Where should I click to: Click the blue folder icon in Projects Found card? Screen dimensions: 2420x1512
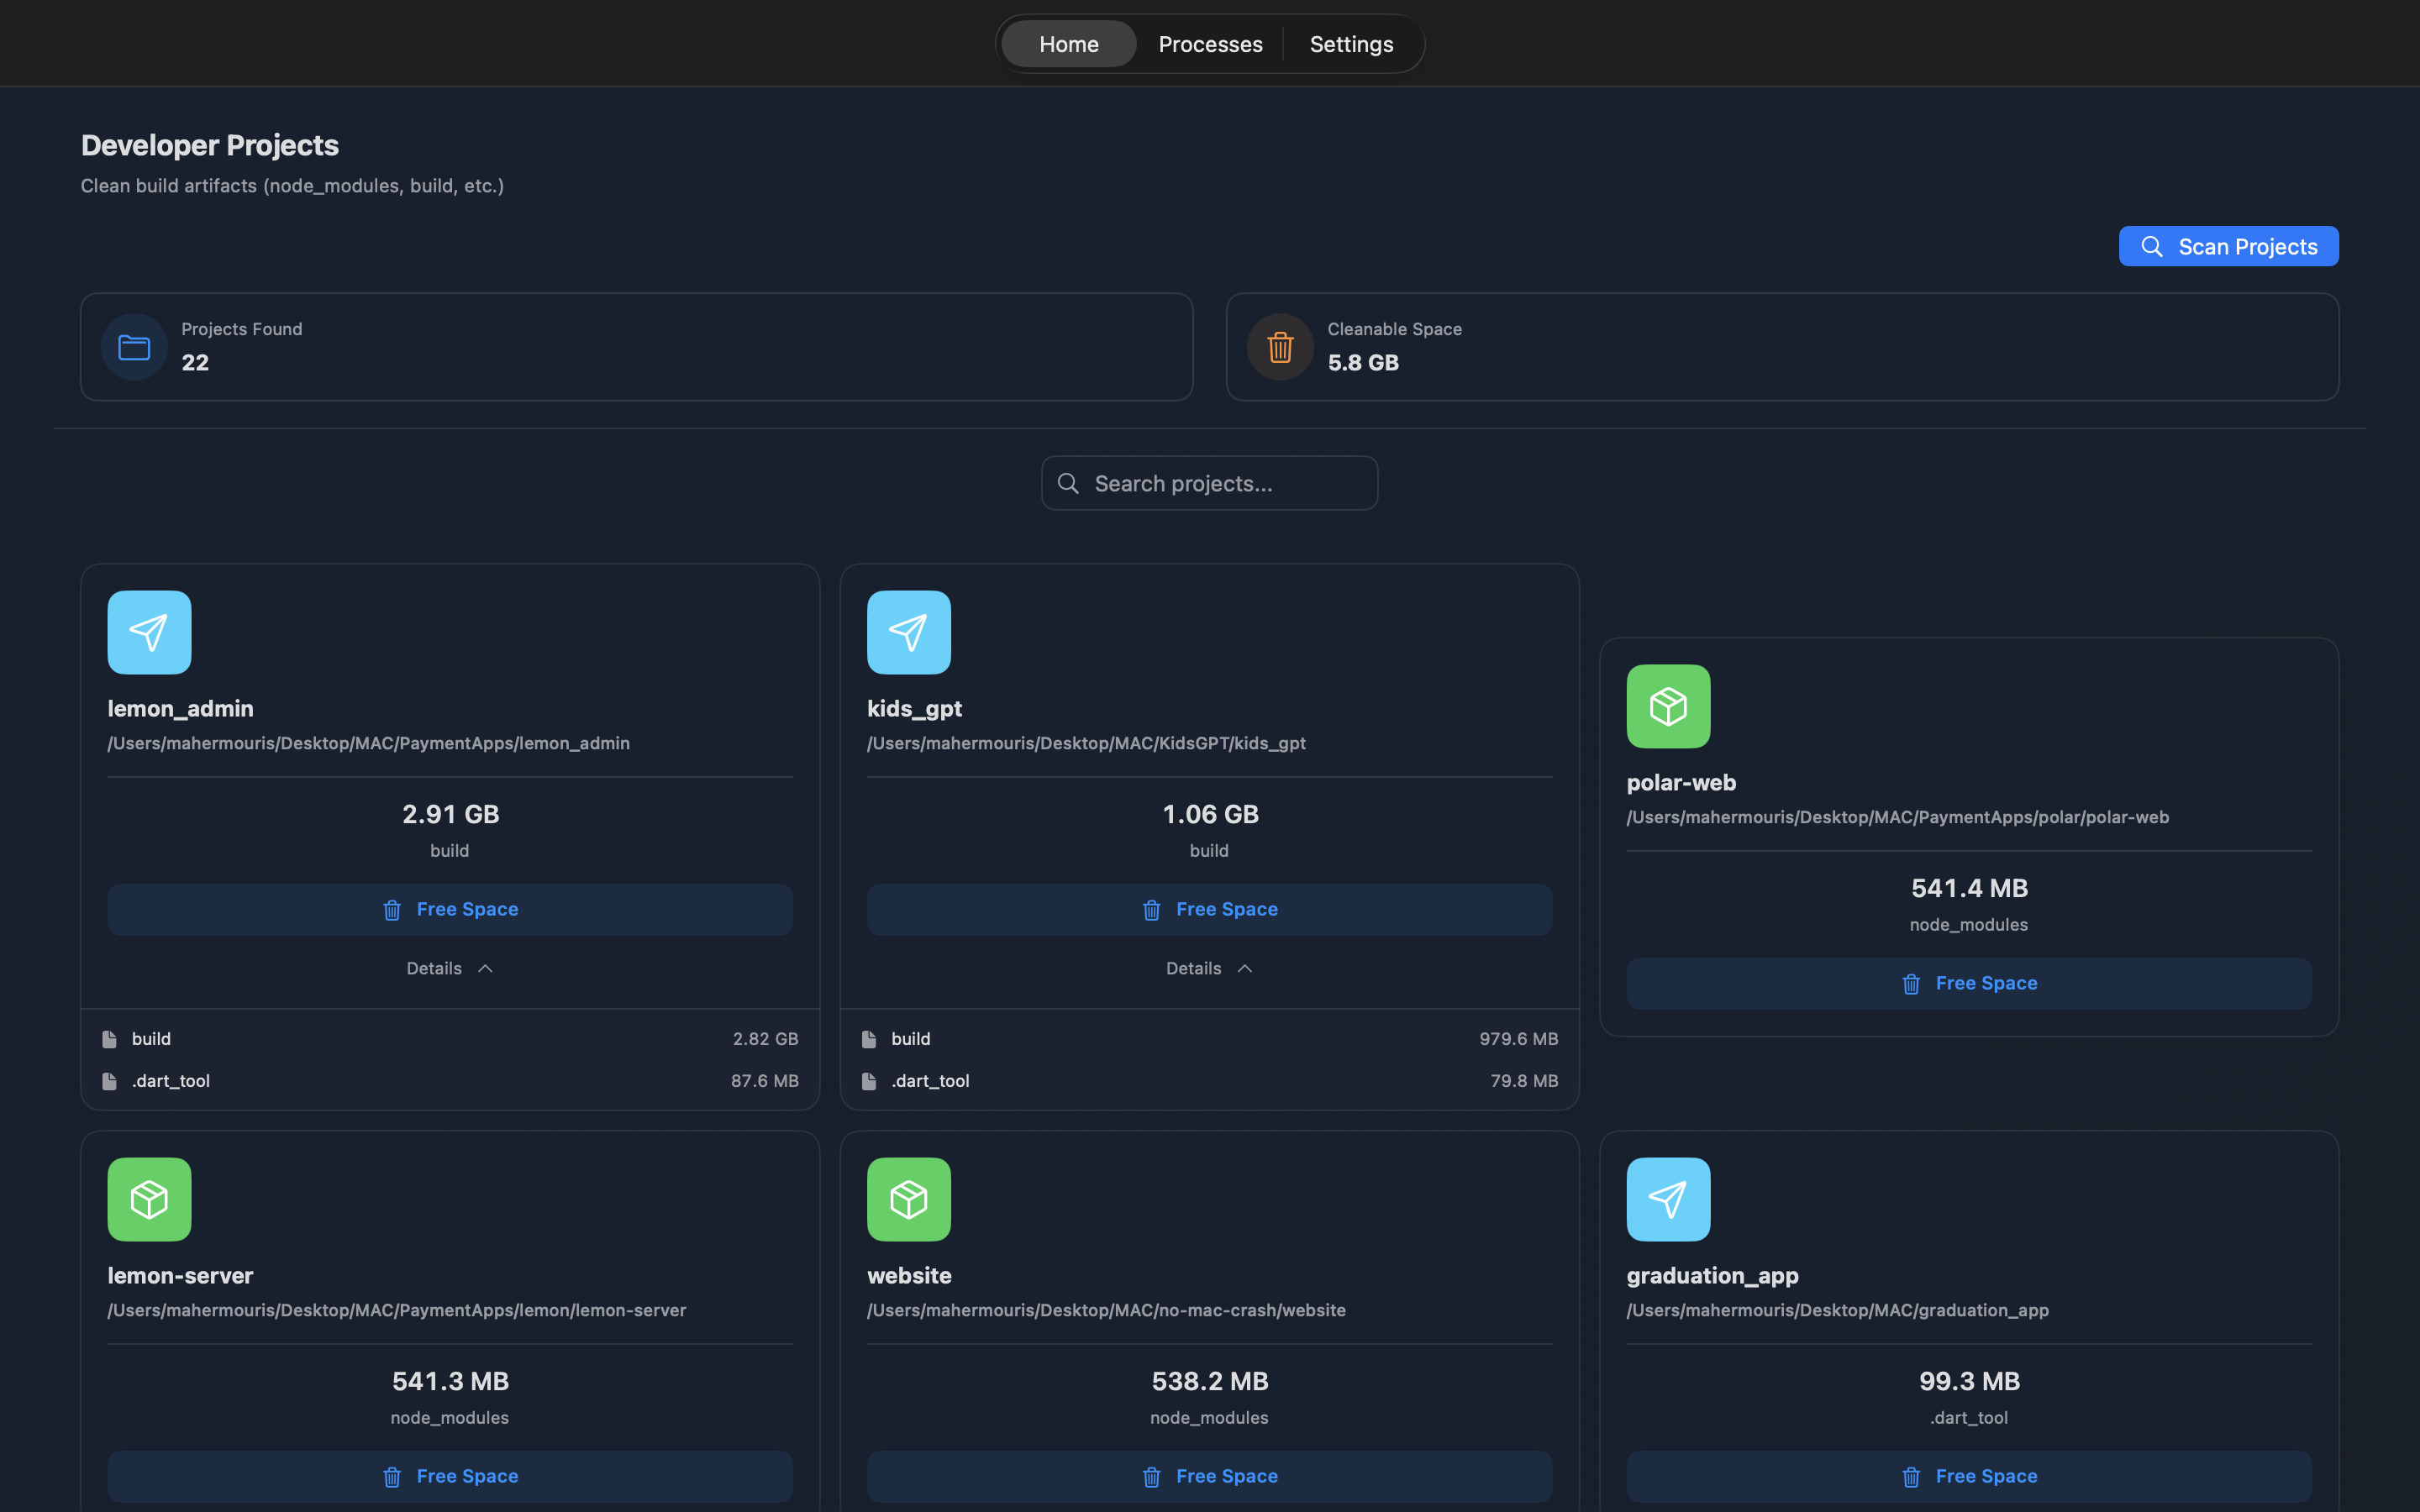point(133,346)
